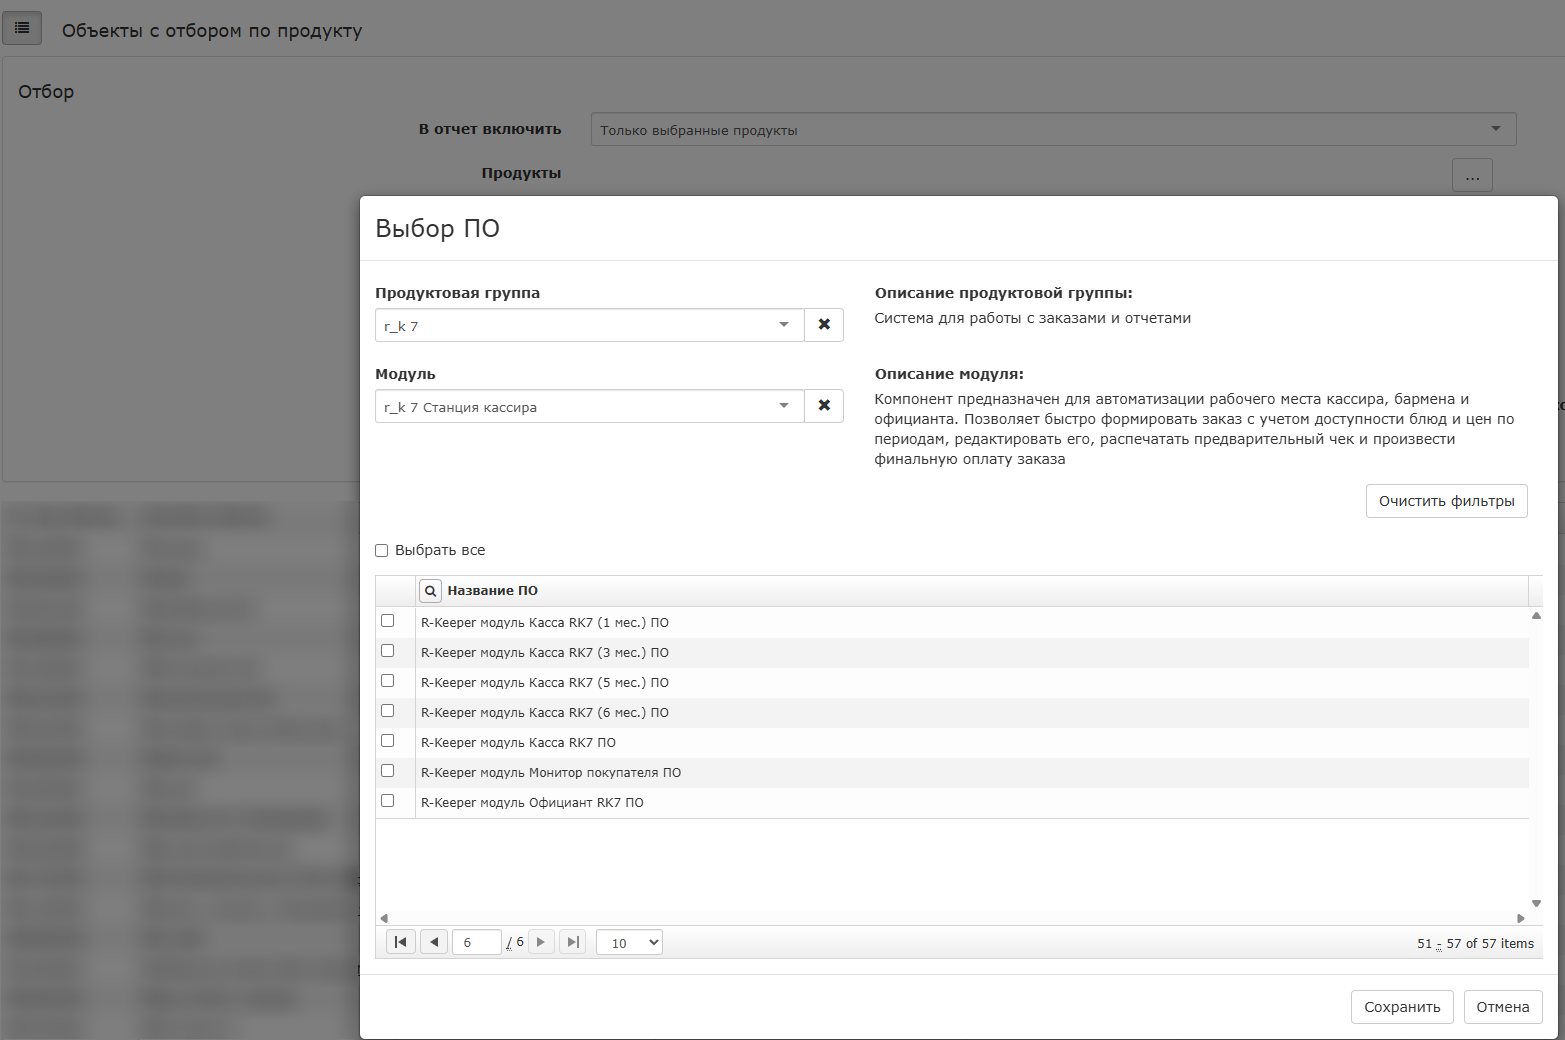Screen dimensions: 1565x1040
Task: Go to first page of results
Action: [401, 942]
